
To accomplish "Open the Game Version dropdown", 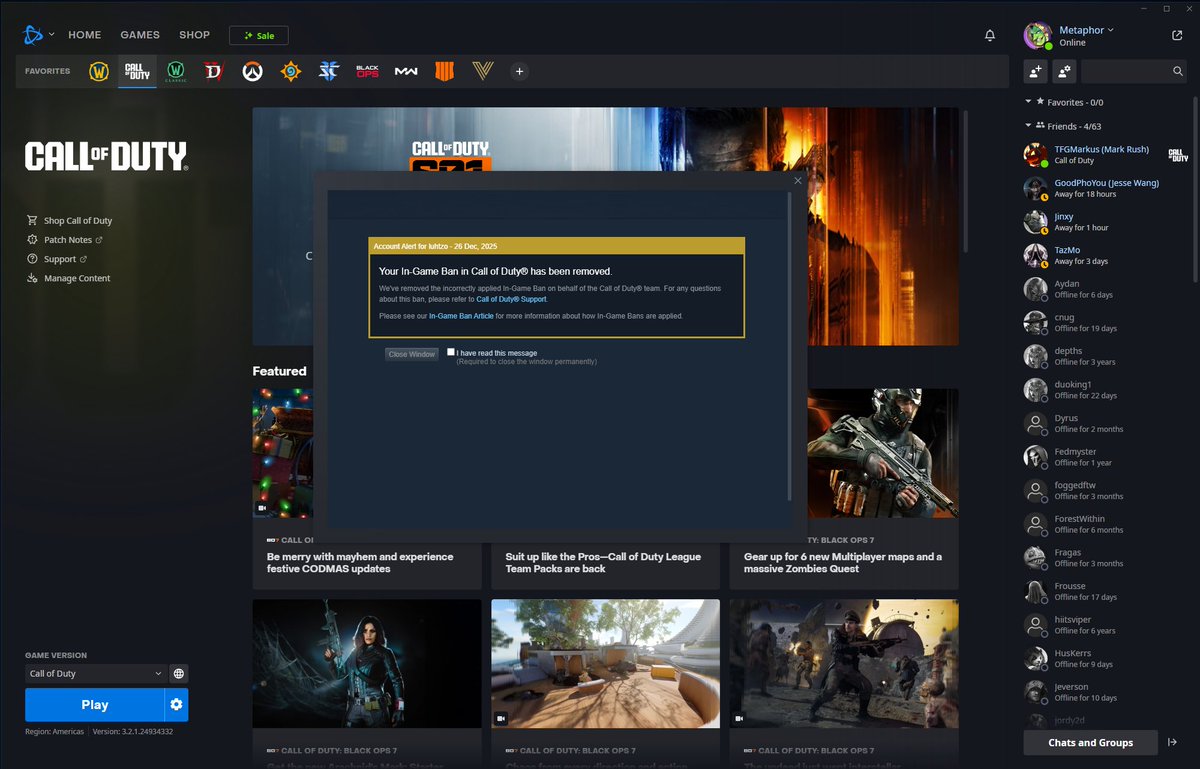I will pos(95,674).
